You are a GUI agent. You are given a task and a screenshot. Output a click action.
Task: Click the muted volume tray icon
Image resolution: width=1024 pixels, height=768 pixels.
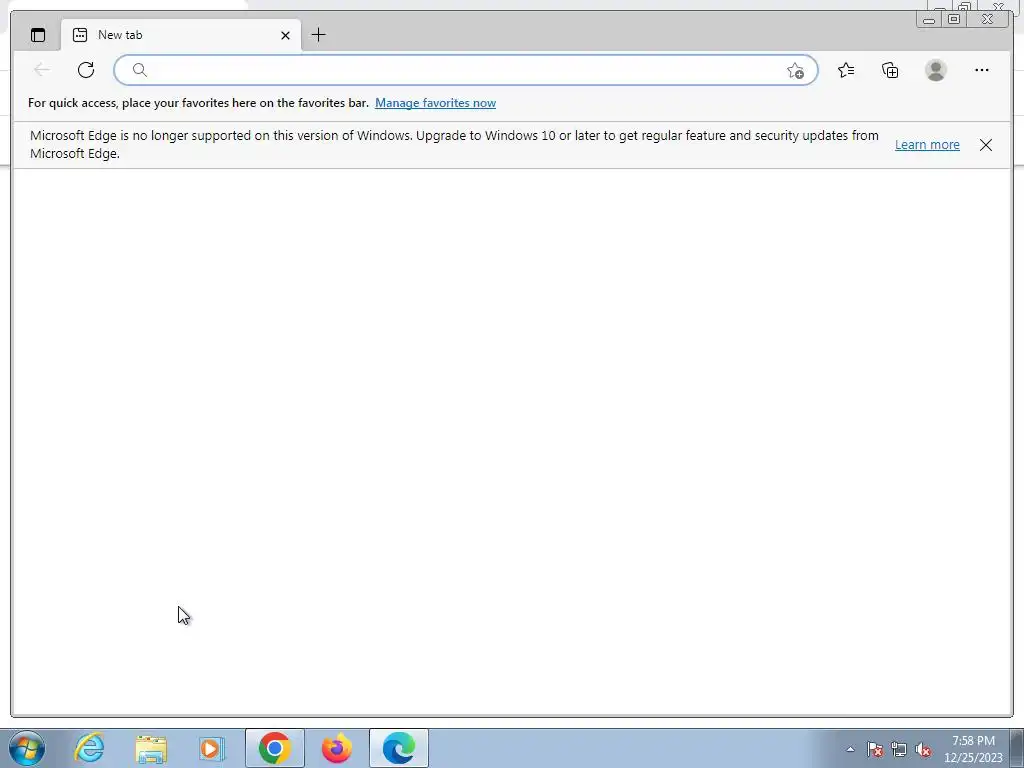click(923, 749)
